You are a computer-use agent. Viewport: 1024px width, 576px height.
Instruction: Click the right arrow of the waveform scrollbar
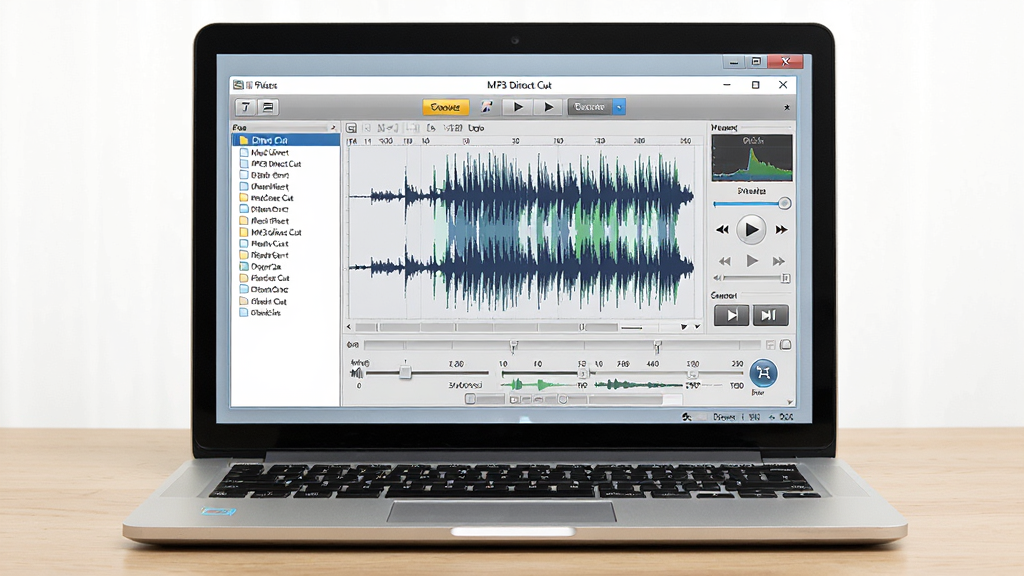pyautogui.click(x=684, y=327)
